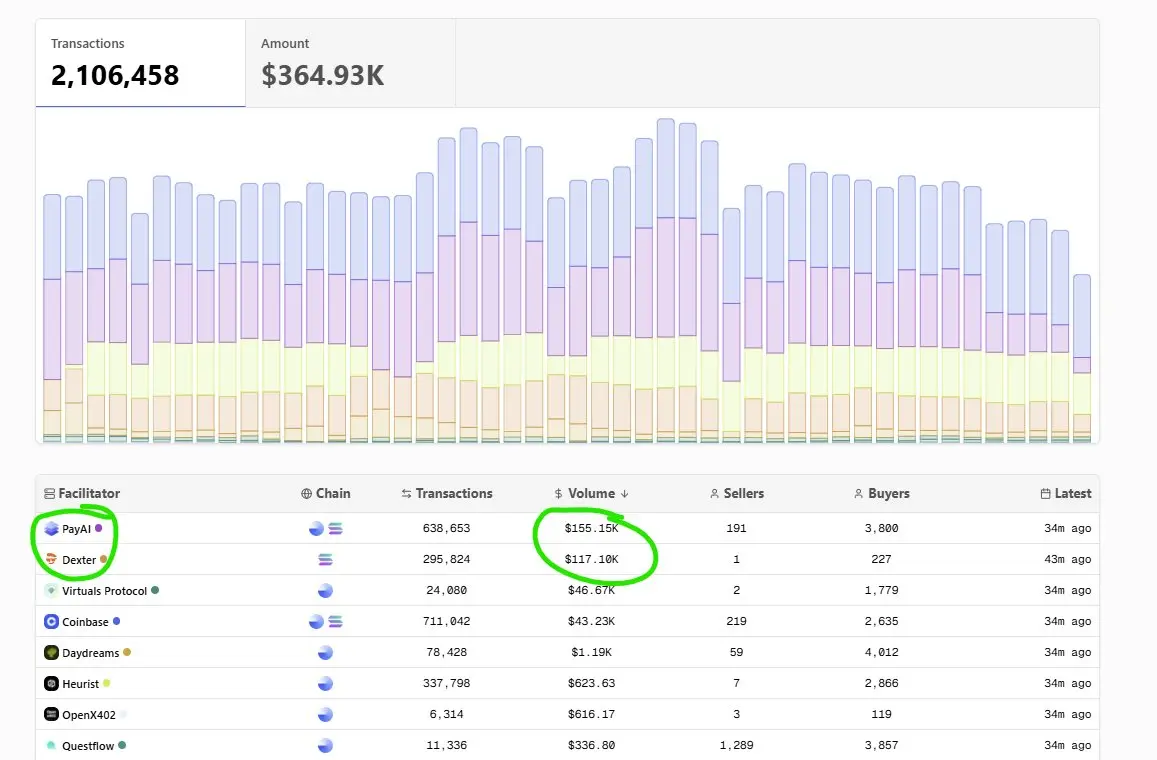The width and height of the screenshot is (1157, 760).
Task: Switch to the Transactions tab
Action: (x=140, y=63)
